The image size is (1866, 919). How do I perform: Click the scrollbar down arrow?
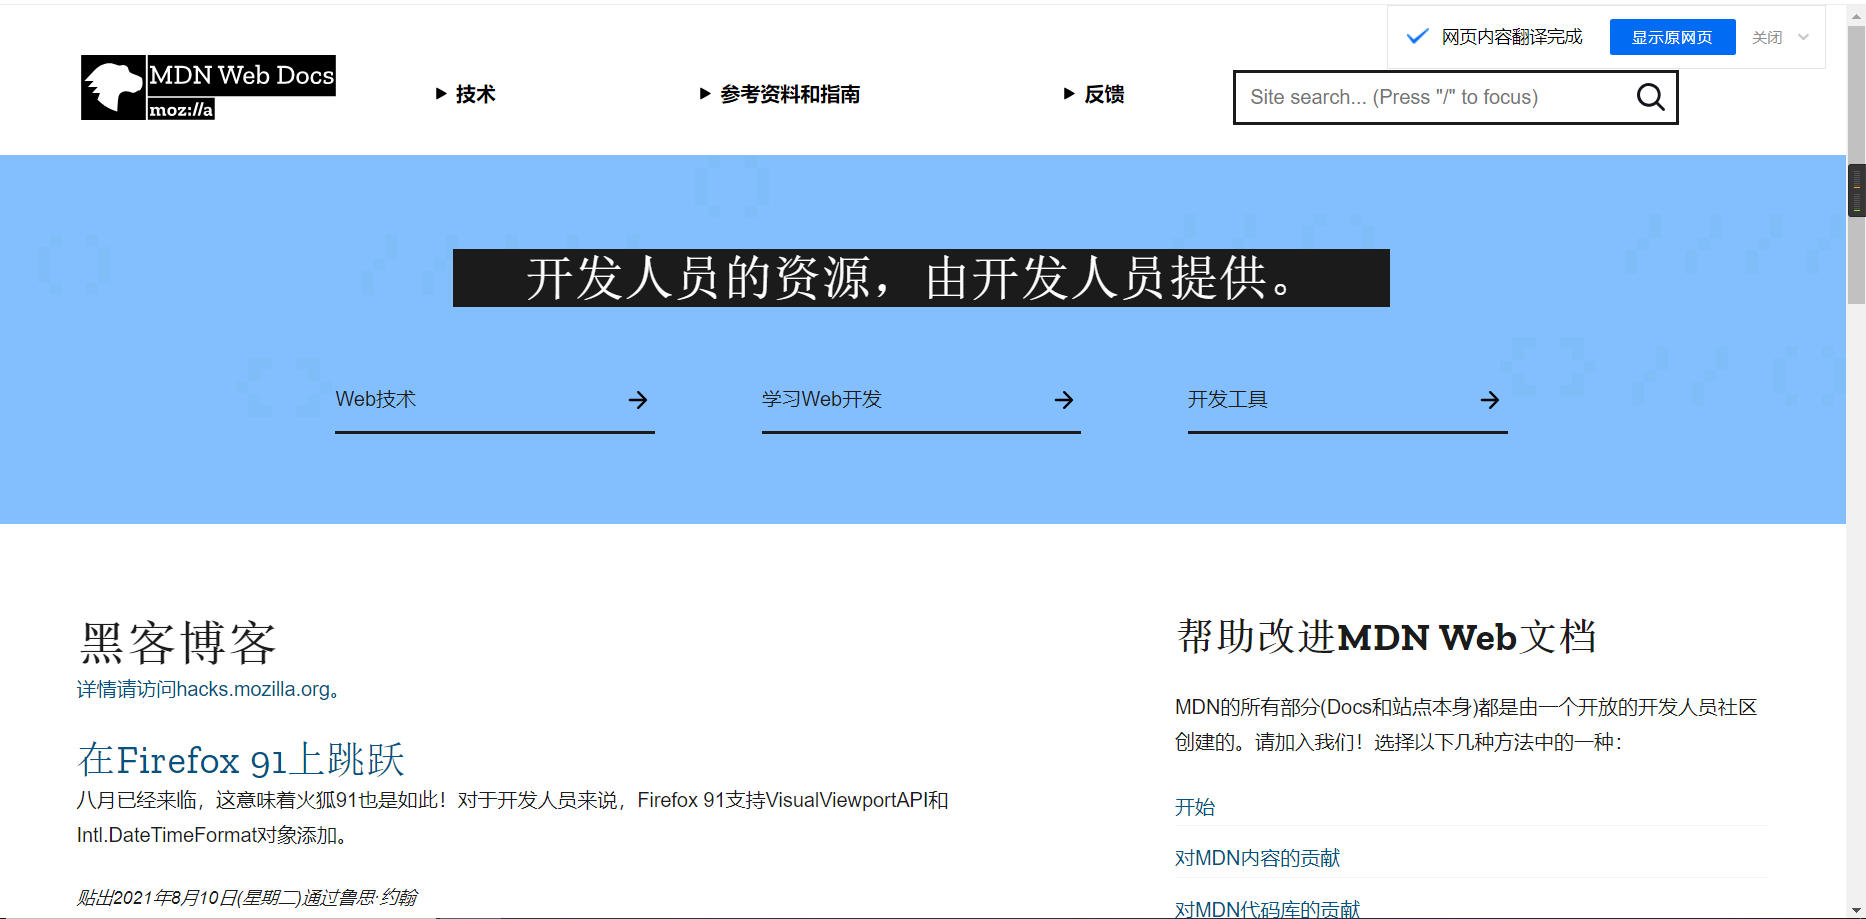[1857, 909]
